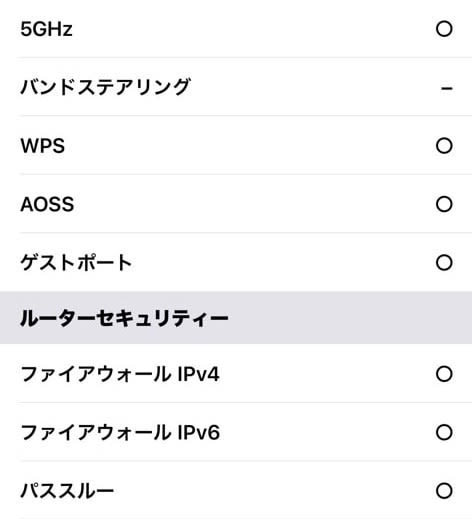
Task: Select the バンドステアリング label
Action: coord(106,87)
